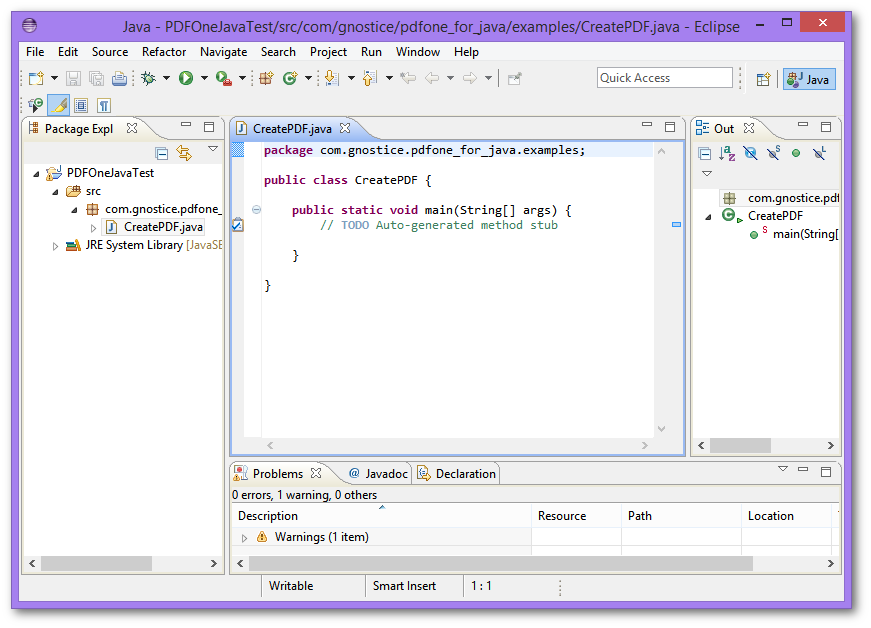The width and height of the screenshot is (871, 628).
Task: Close the CreatePDF.java editor tab
Action: (345, 128)
